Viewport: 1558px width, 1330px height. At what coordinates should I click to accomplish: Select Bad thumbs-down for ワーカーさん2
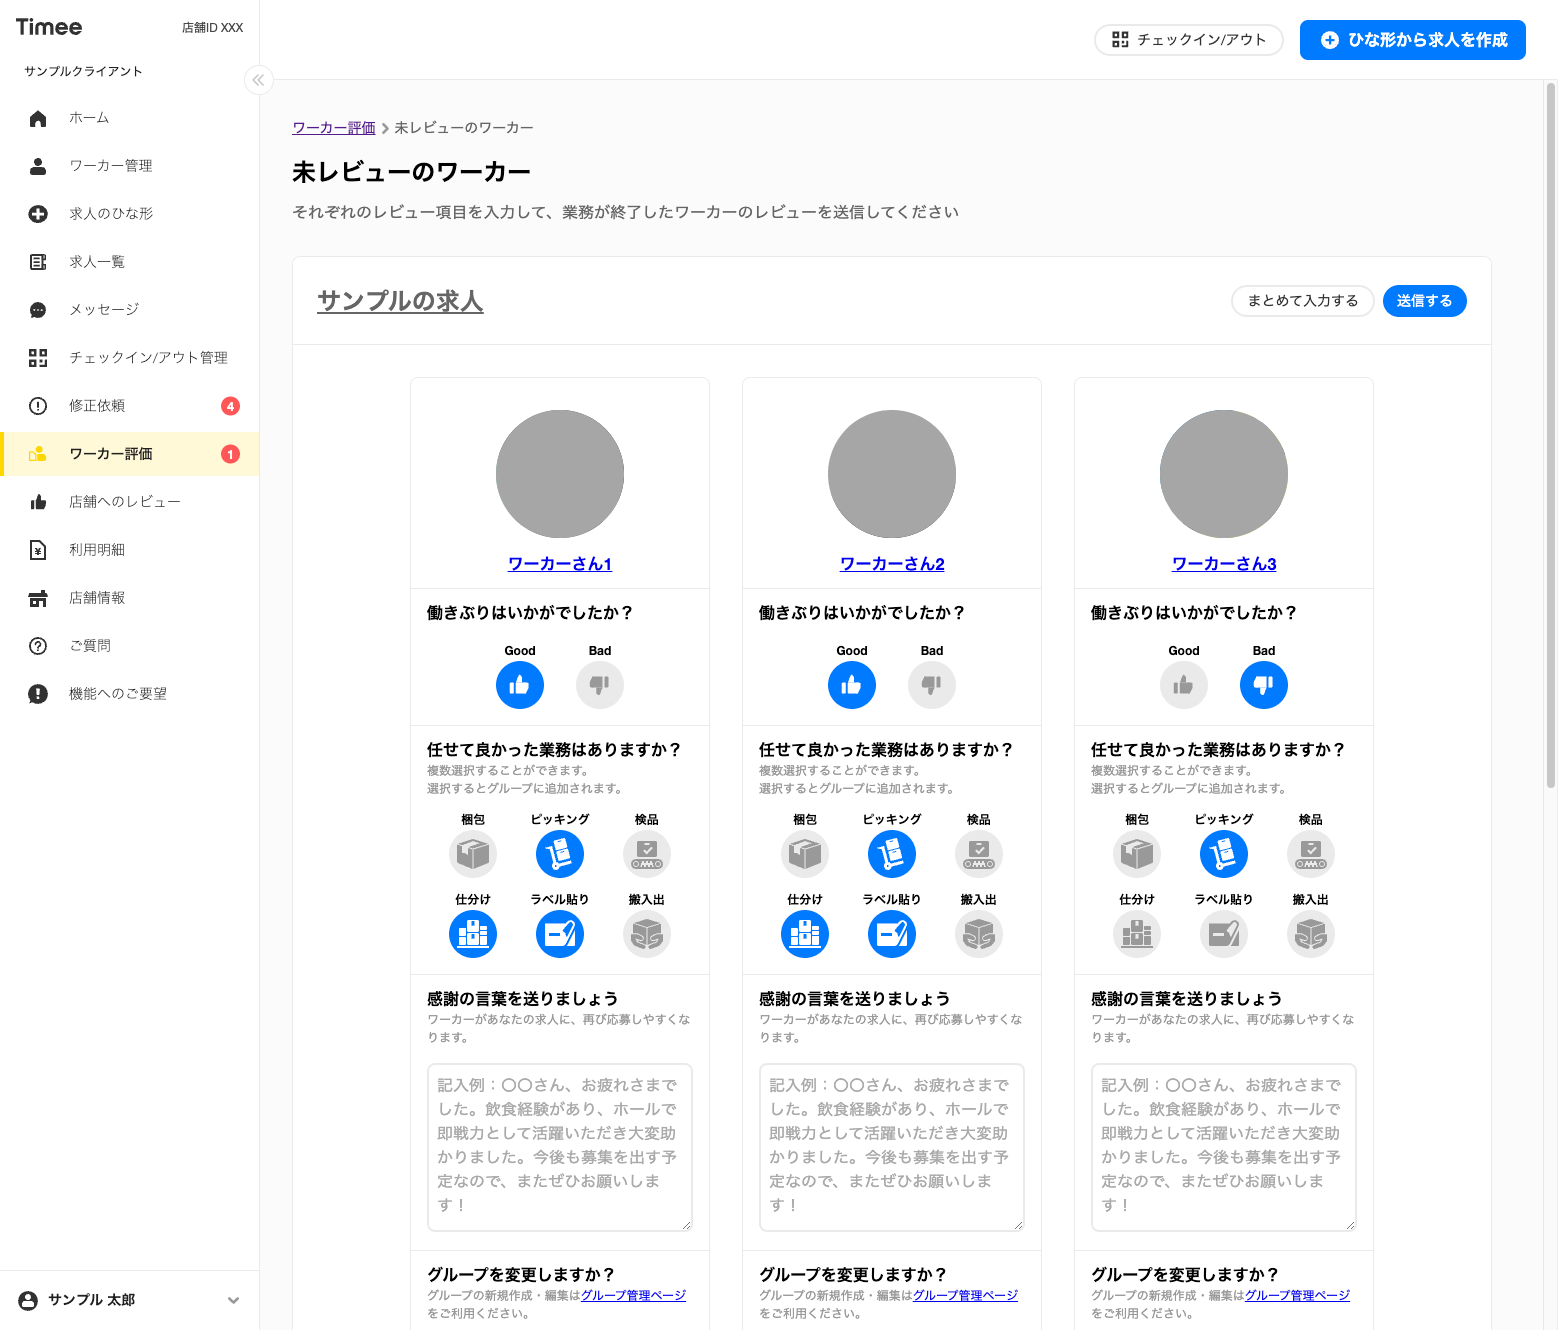[x=932, y=685]
